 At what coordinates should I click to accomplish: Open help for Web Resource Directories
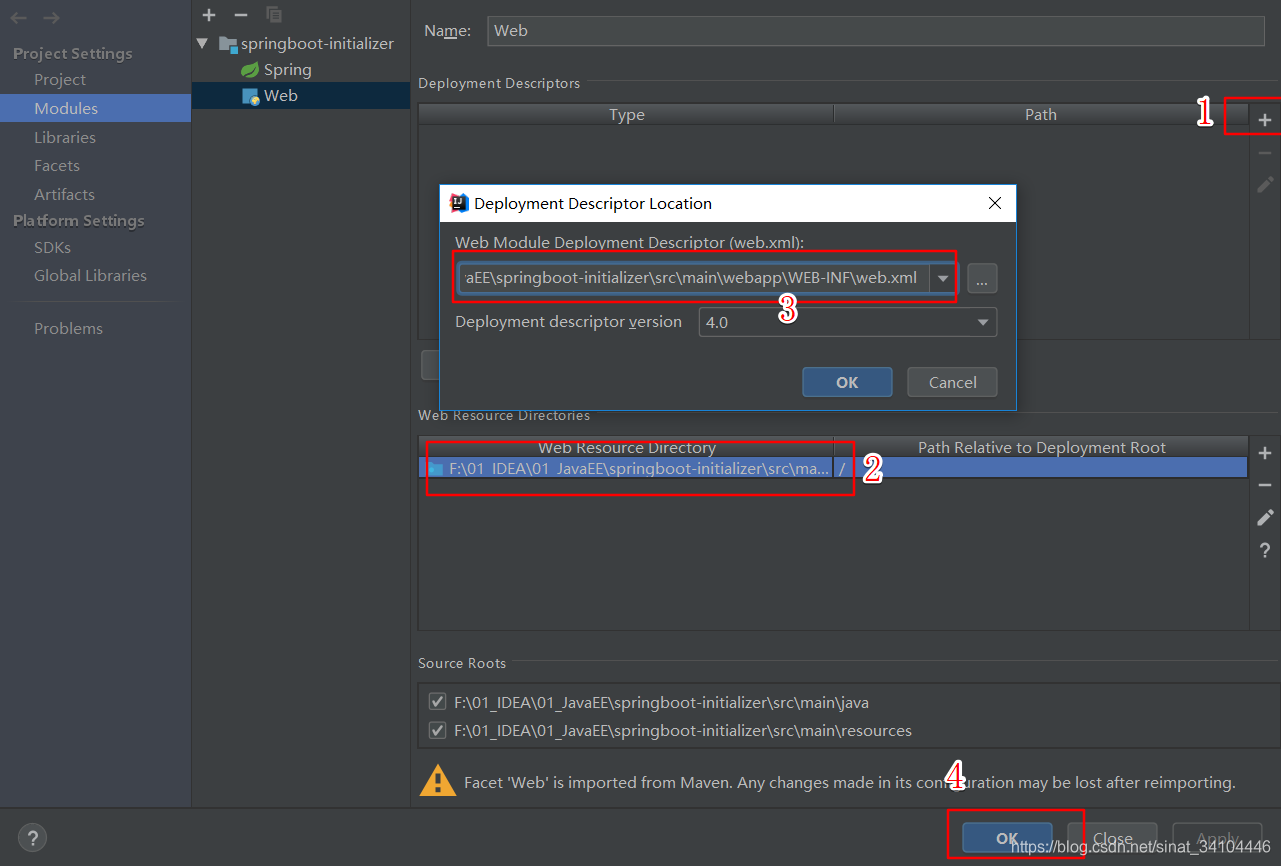1264,550
